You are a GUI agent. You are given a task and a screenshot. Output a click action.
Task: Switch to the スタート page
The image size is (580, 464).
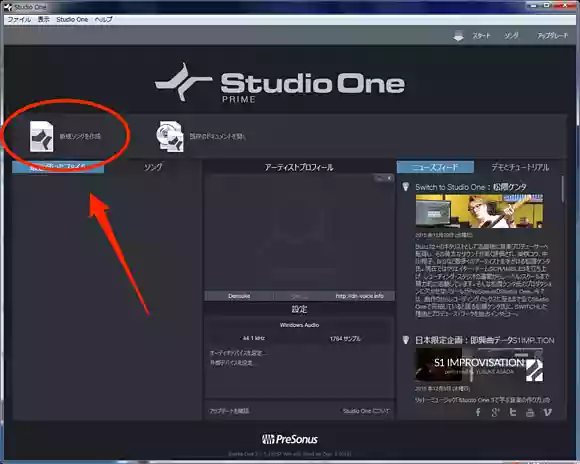tap(481, 36)
